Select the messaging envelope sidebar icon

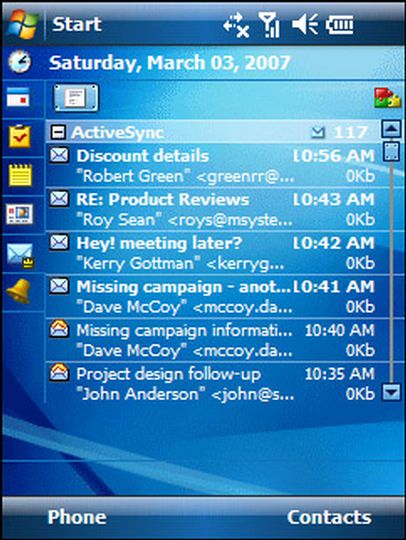click(x=20, y=256)
